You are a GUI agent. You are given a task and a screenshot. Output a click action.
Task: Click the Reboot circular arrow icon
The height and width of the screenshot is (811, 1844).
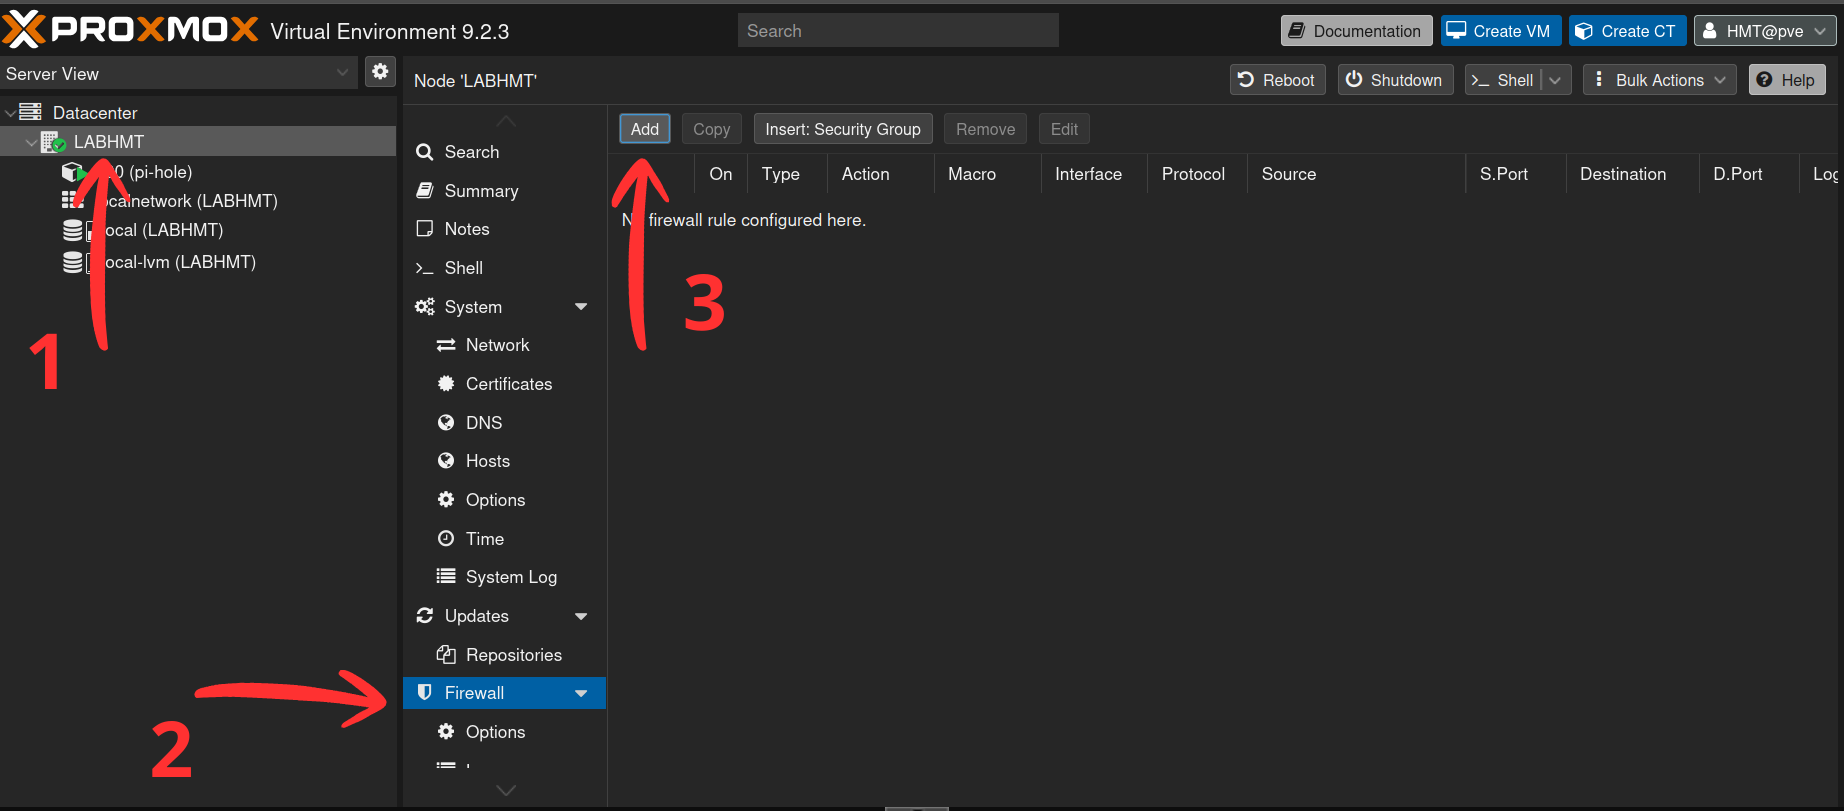[x=1246, y=79]
